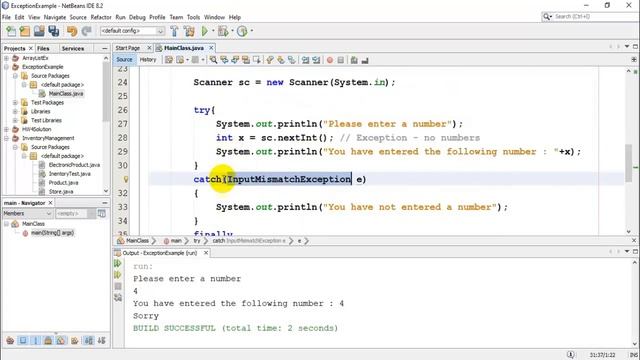Toggle Javadoc window icon in Navigator header
This screenshot has height=360, width=640.
click(x=102, y=213)
